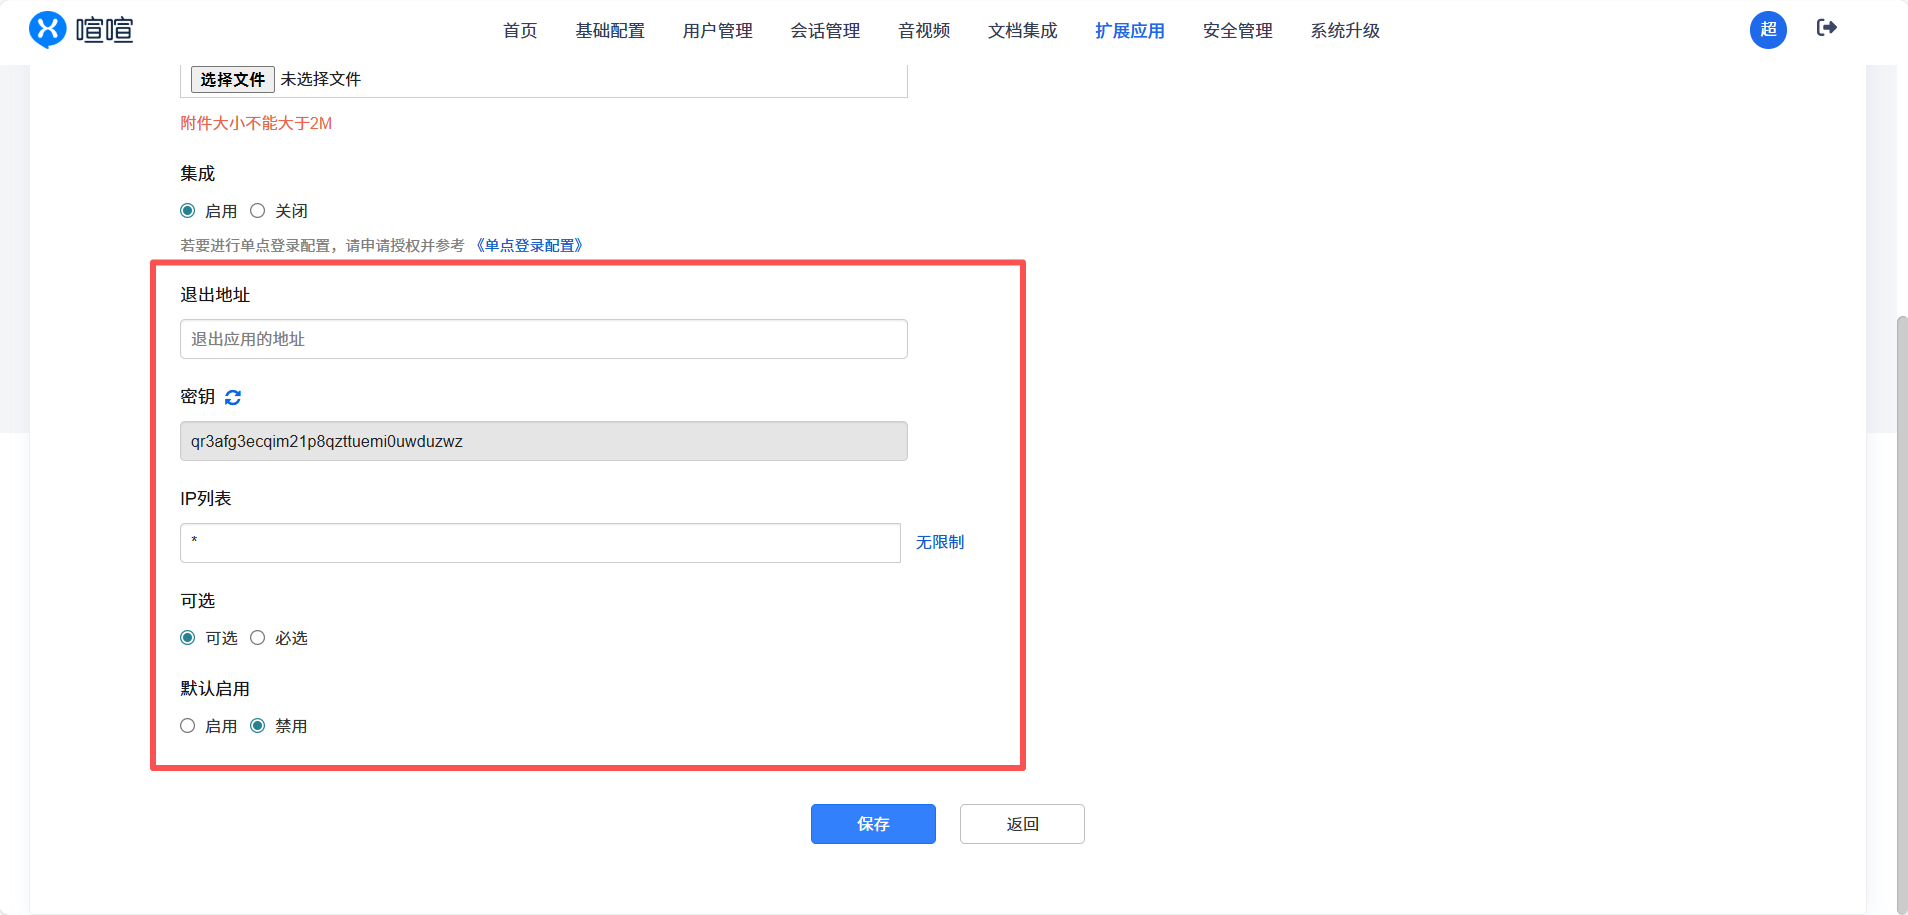Viewport: 1908px width, 915px height.
Task: Click the IP列表 input field
Action: pos(540,543)
